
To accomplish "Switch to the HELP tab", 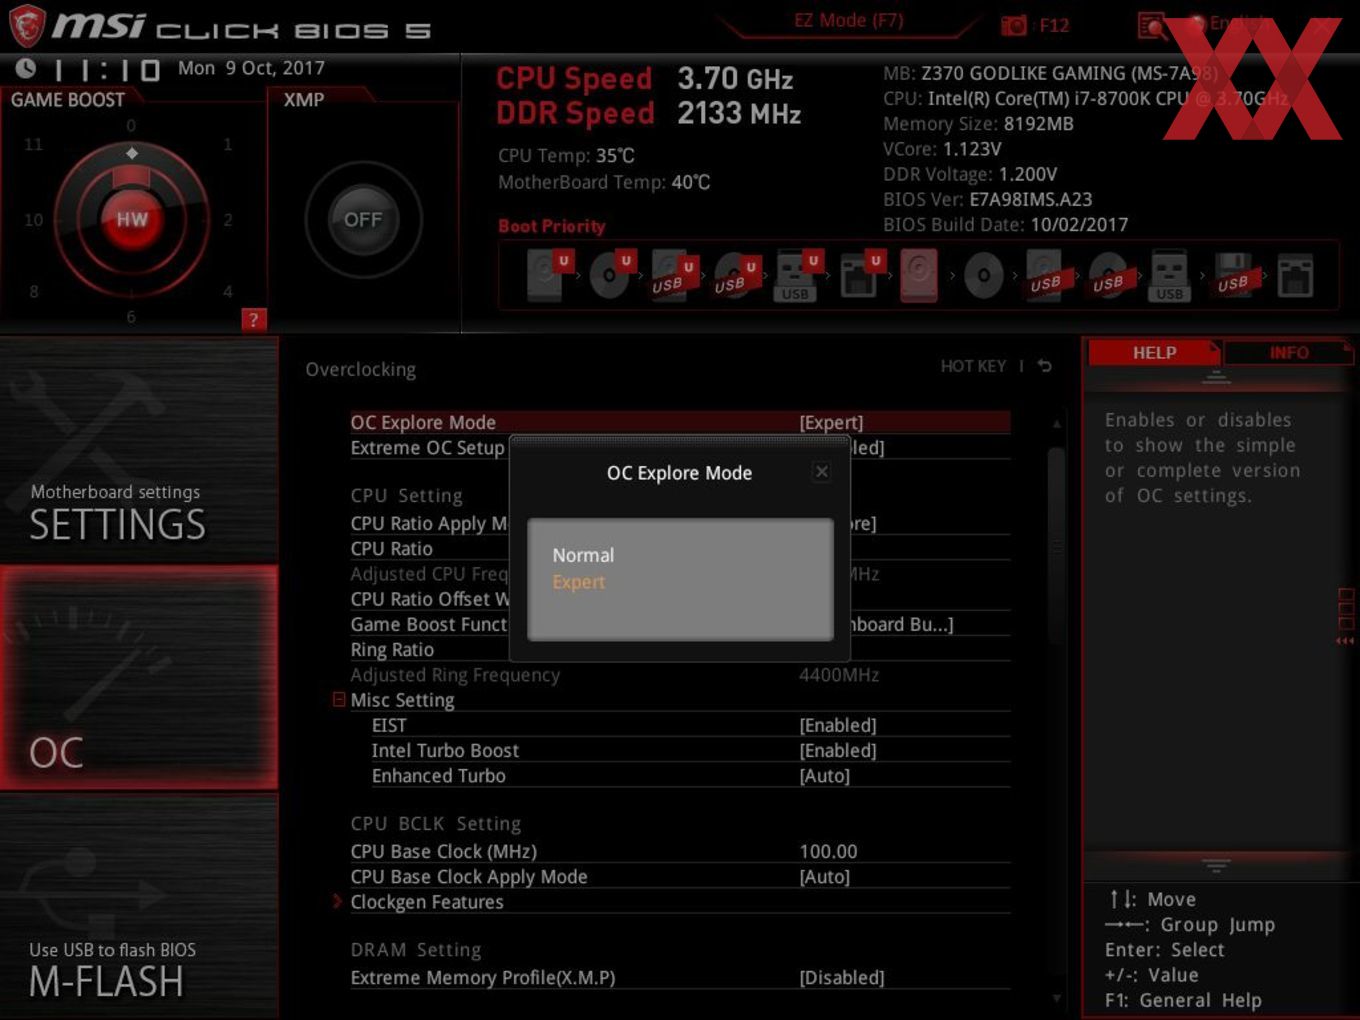I will pos(1154,353).
